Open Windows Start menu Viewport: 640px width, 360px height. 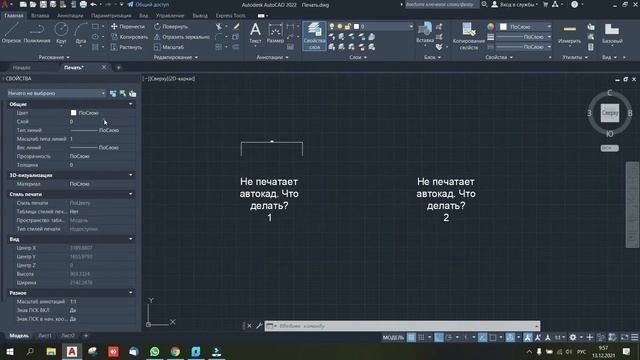tap(10, 351)
